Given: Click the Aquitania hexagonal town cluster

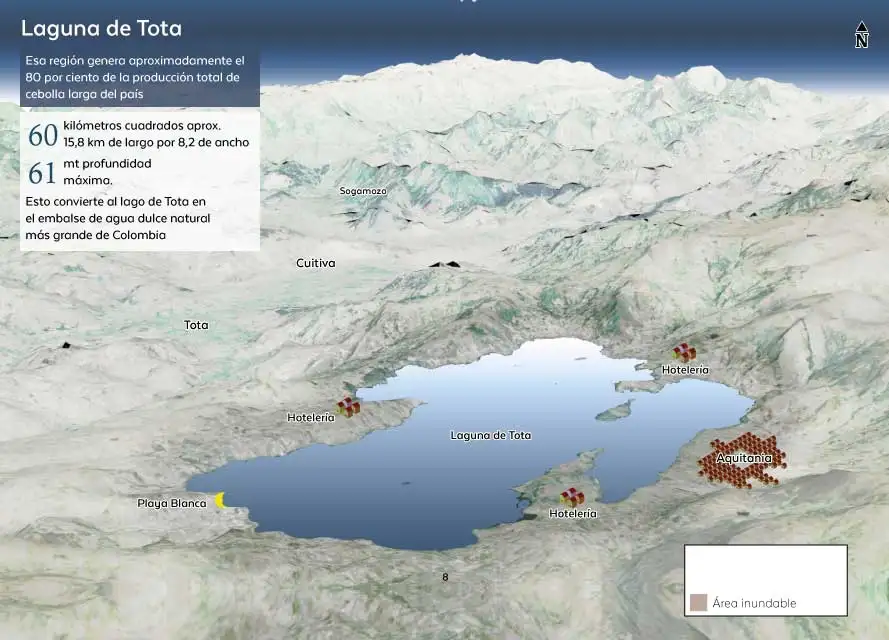Looking at the screenshot, I should click(x=742, y=460).
